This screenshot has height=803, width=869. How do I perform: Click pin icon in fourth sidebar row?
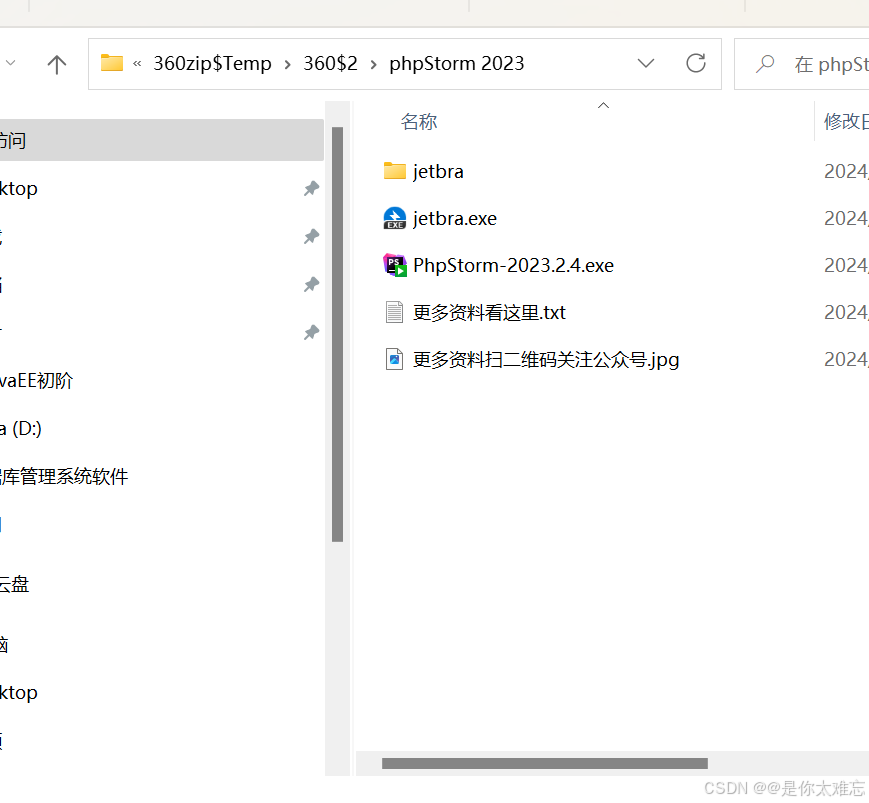pos(311,333)
